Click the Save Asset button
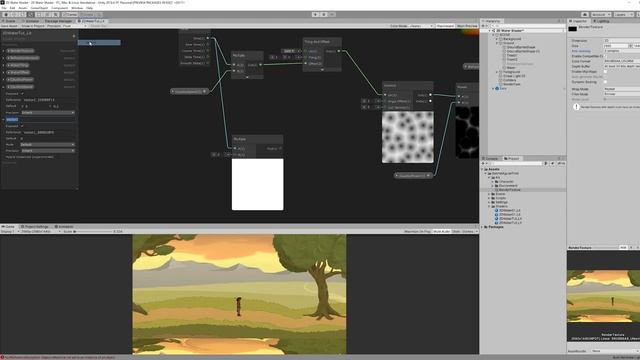 click(x=9, y=26)
